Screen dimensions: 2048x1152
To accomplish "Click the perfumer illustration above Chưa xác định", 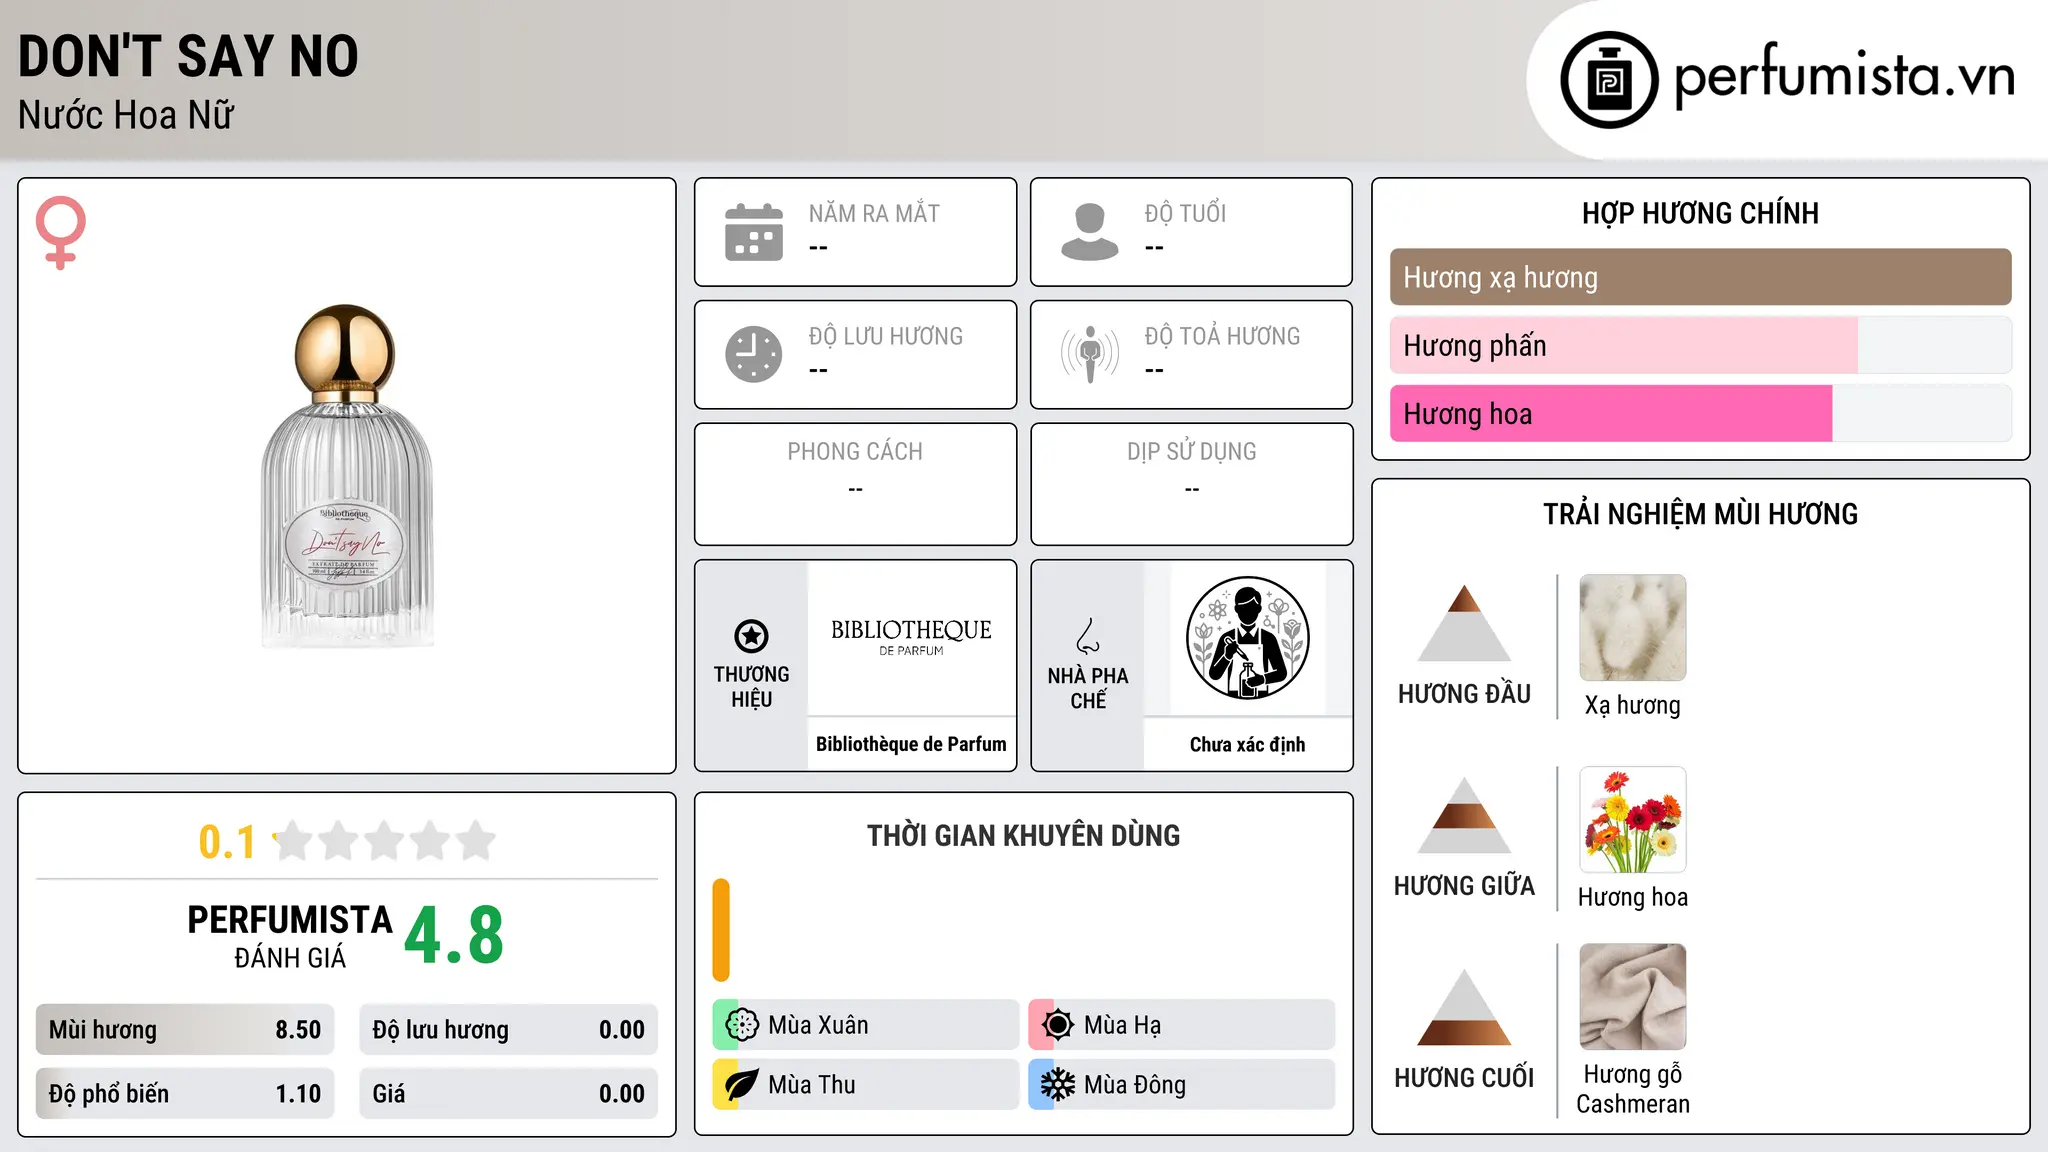I will [x=1247, y=638].
